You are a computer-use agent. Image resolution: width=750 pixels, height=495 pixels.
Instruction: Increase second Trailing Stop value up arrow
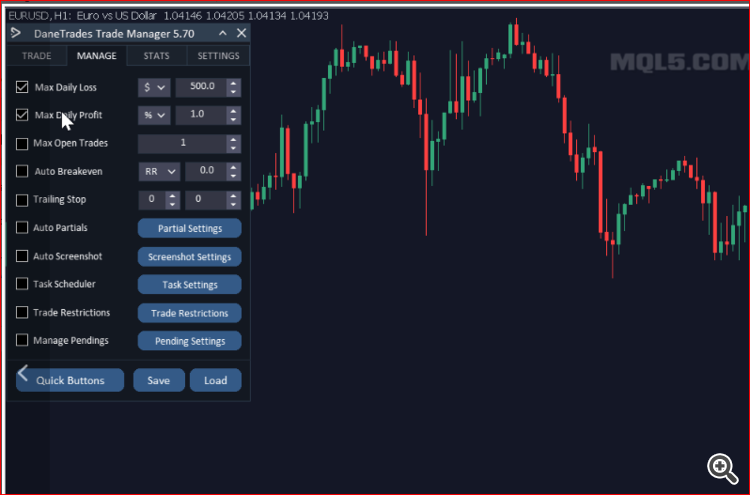pos(233,196)
